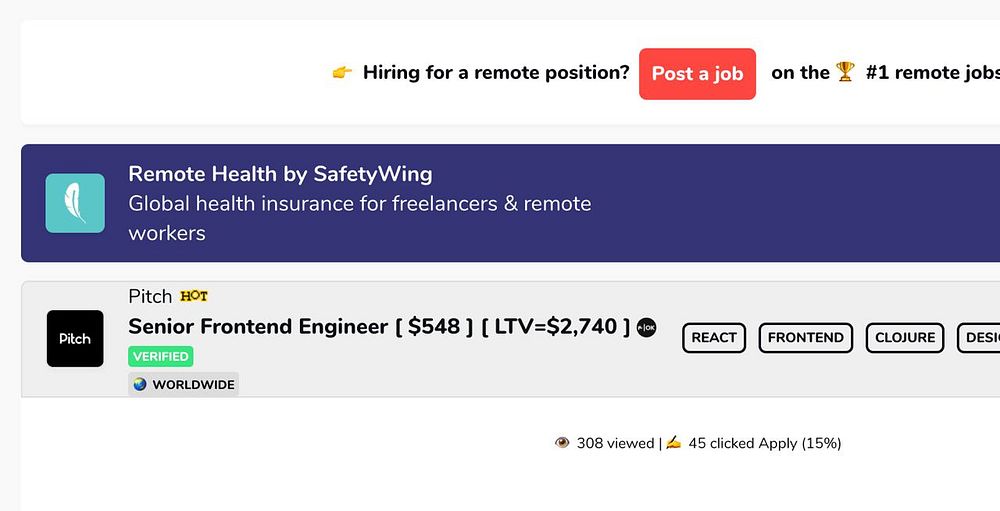This screenshot has width=1000, height=511.
Task: Click the Post a job button
Action: (x=697, y=74)
